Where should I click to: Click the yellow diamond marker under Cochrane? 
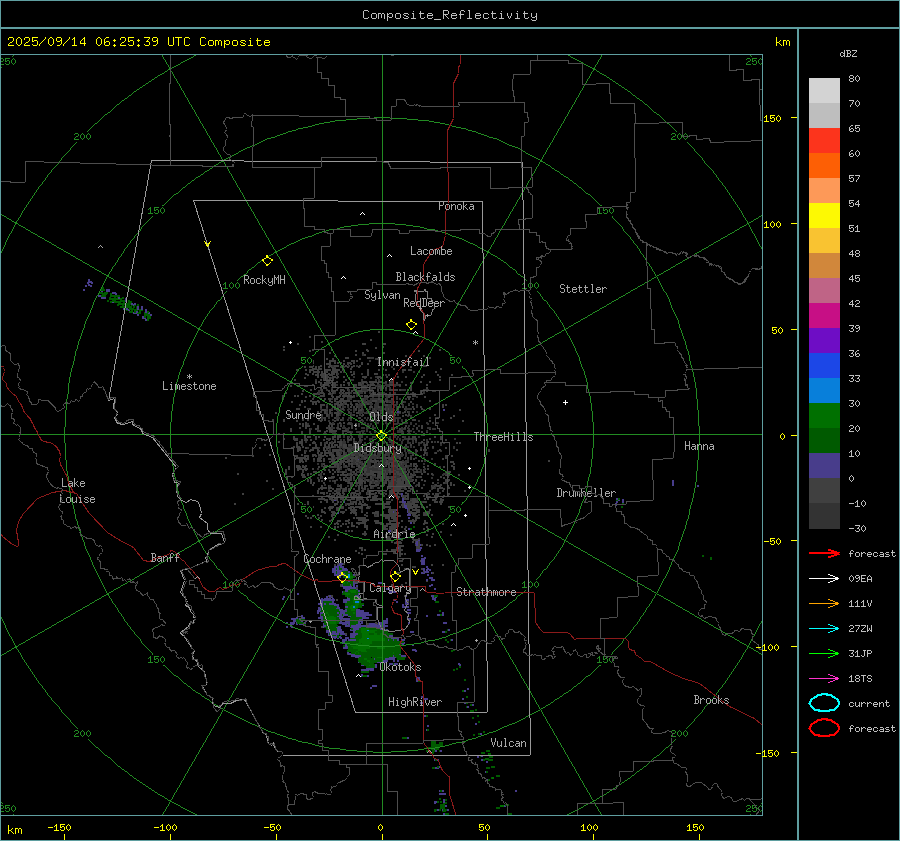tap(343, 578)
